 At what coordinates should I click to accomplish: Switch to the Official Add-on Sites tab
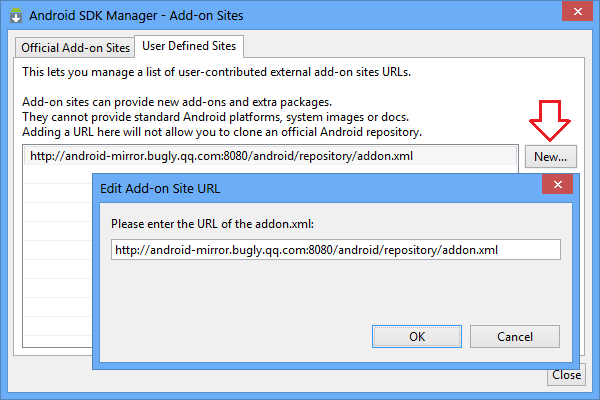tap(75, 48)
